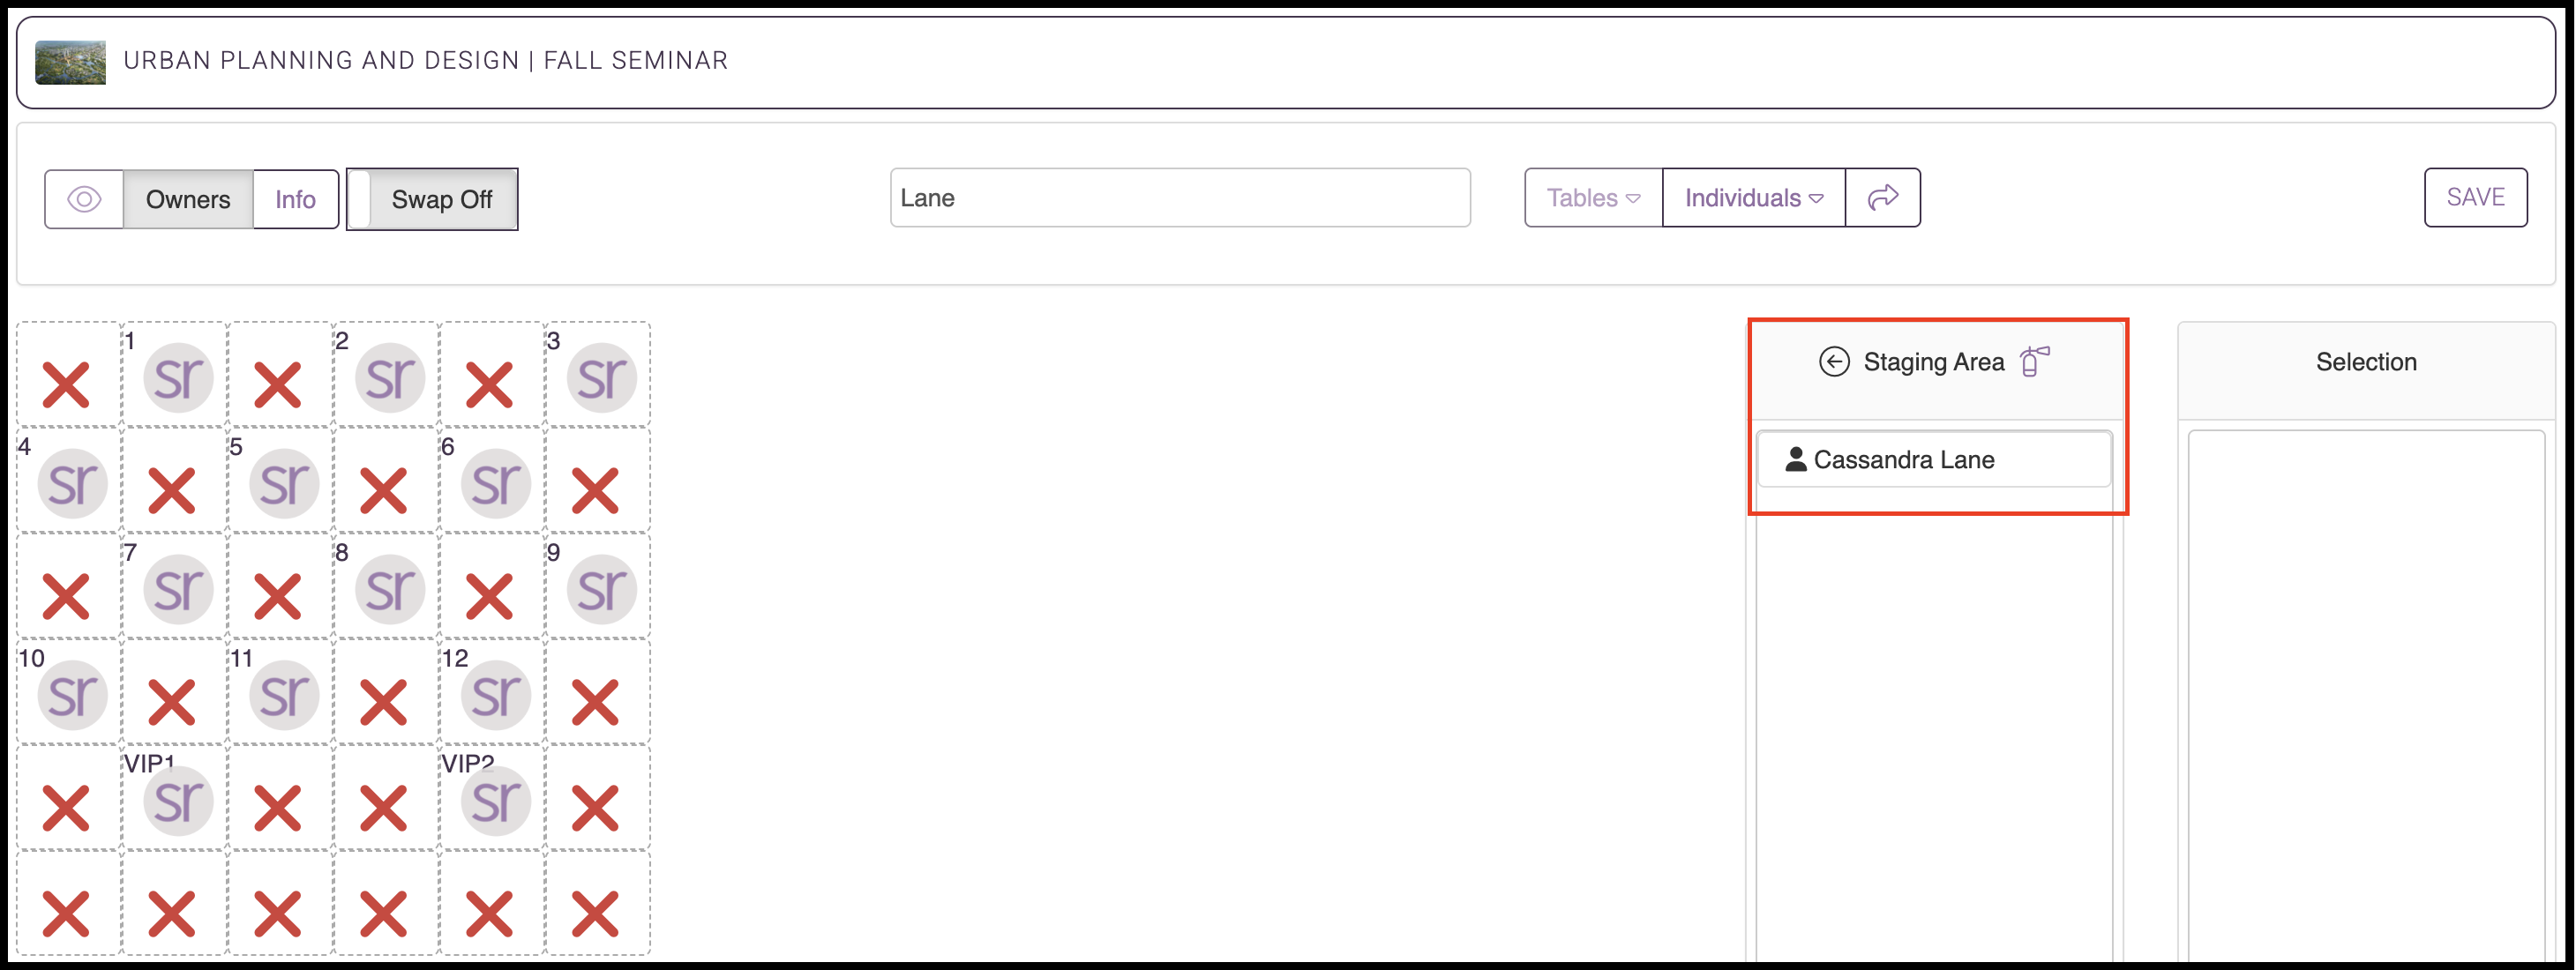Select Cassandra Lane in Staging Area

1934,460
